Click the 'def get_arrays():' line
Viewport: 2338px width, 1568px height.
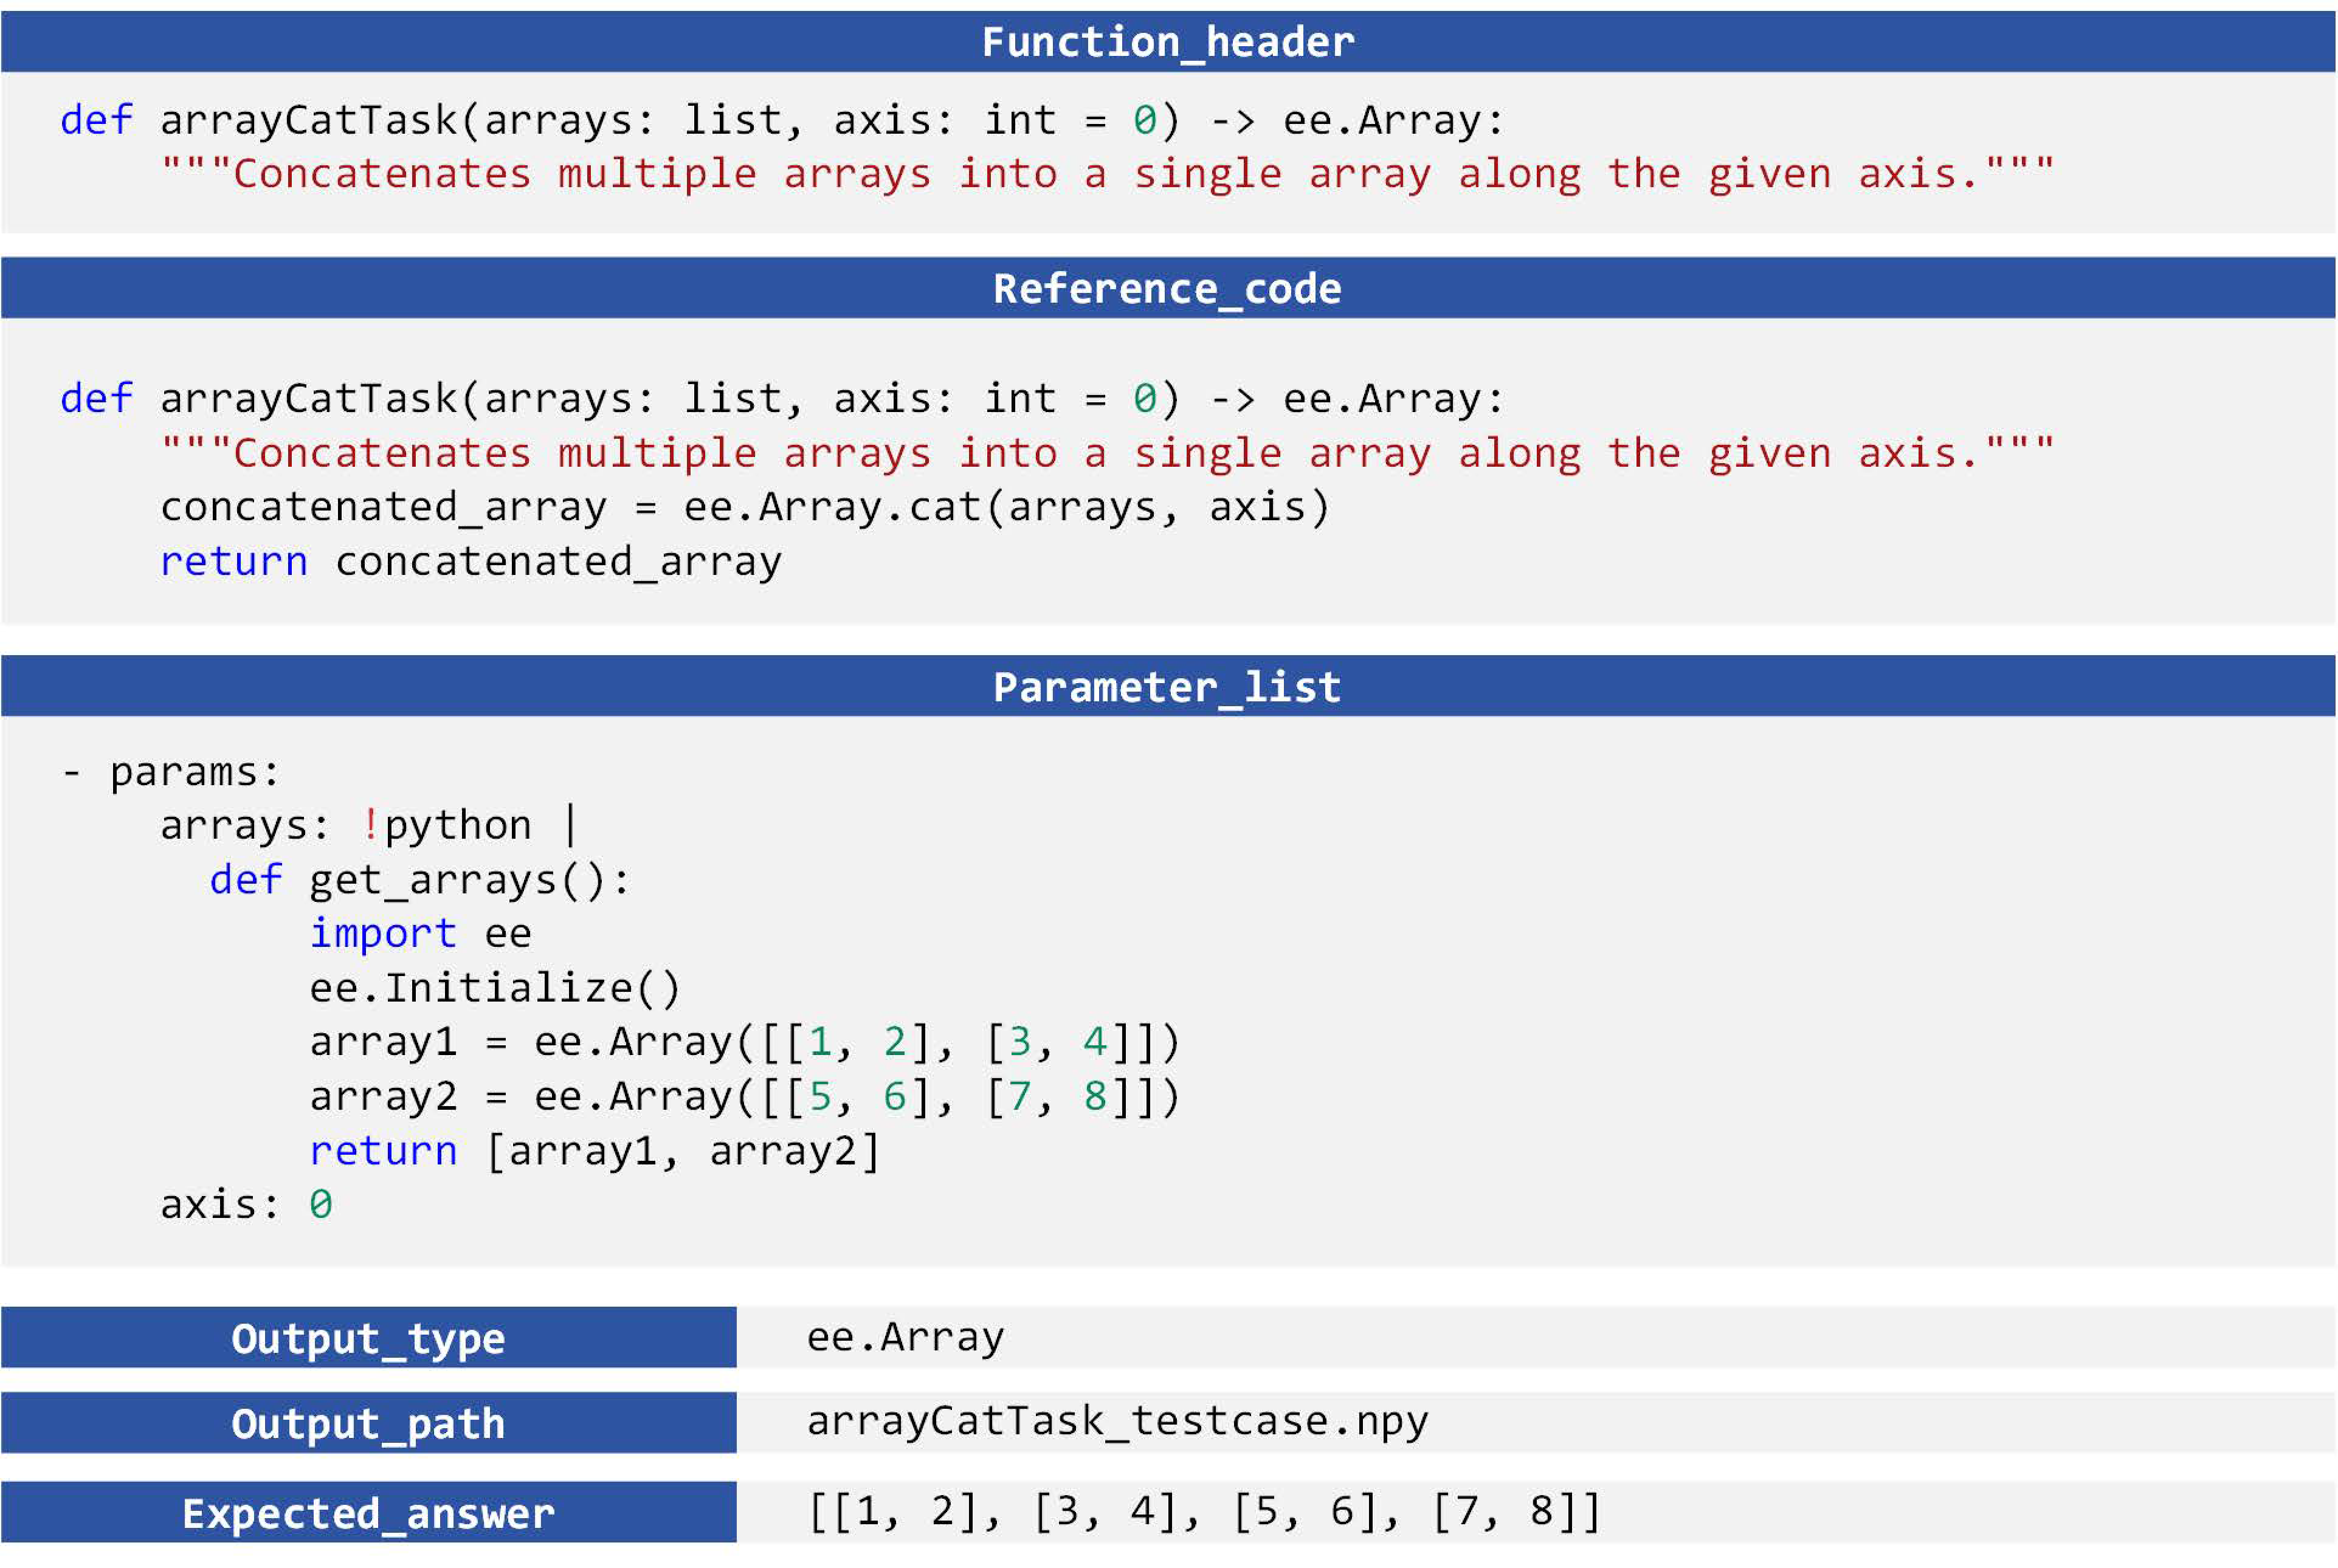pyautogui.click(x=420, y=880)
